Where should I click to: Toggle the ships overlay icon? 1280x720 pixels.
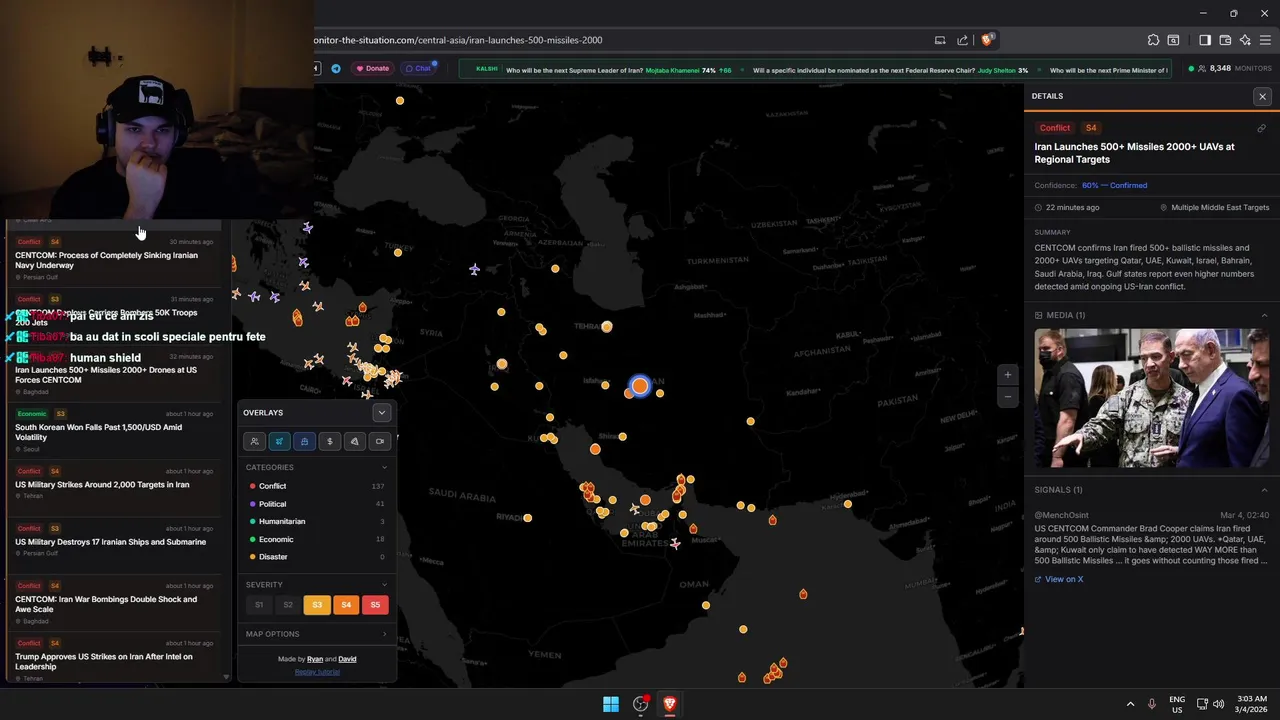pos(304,441)
